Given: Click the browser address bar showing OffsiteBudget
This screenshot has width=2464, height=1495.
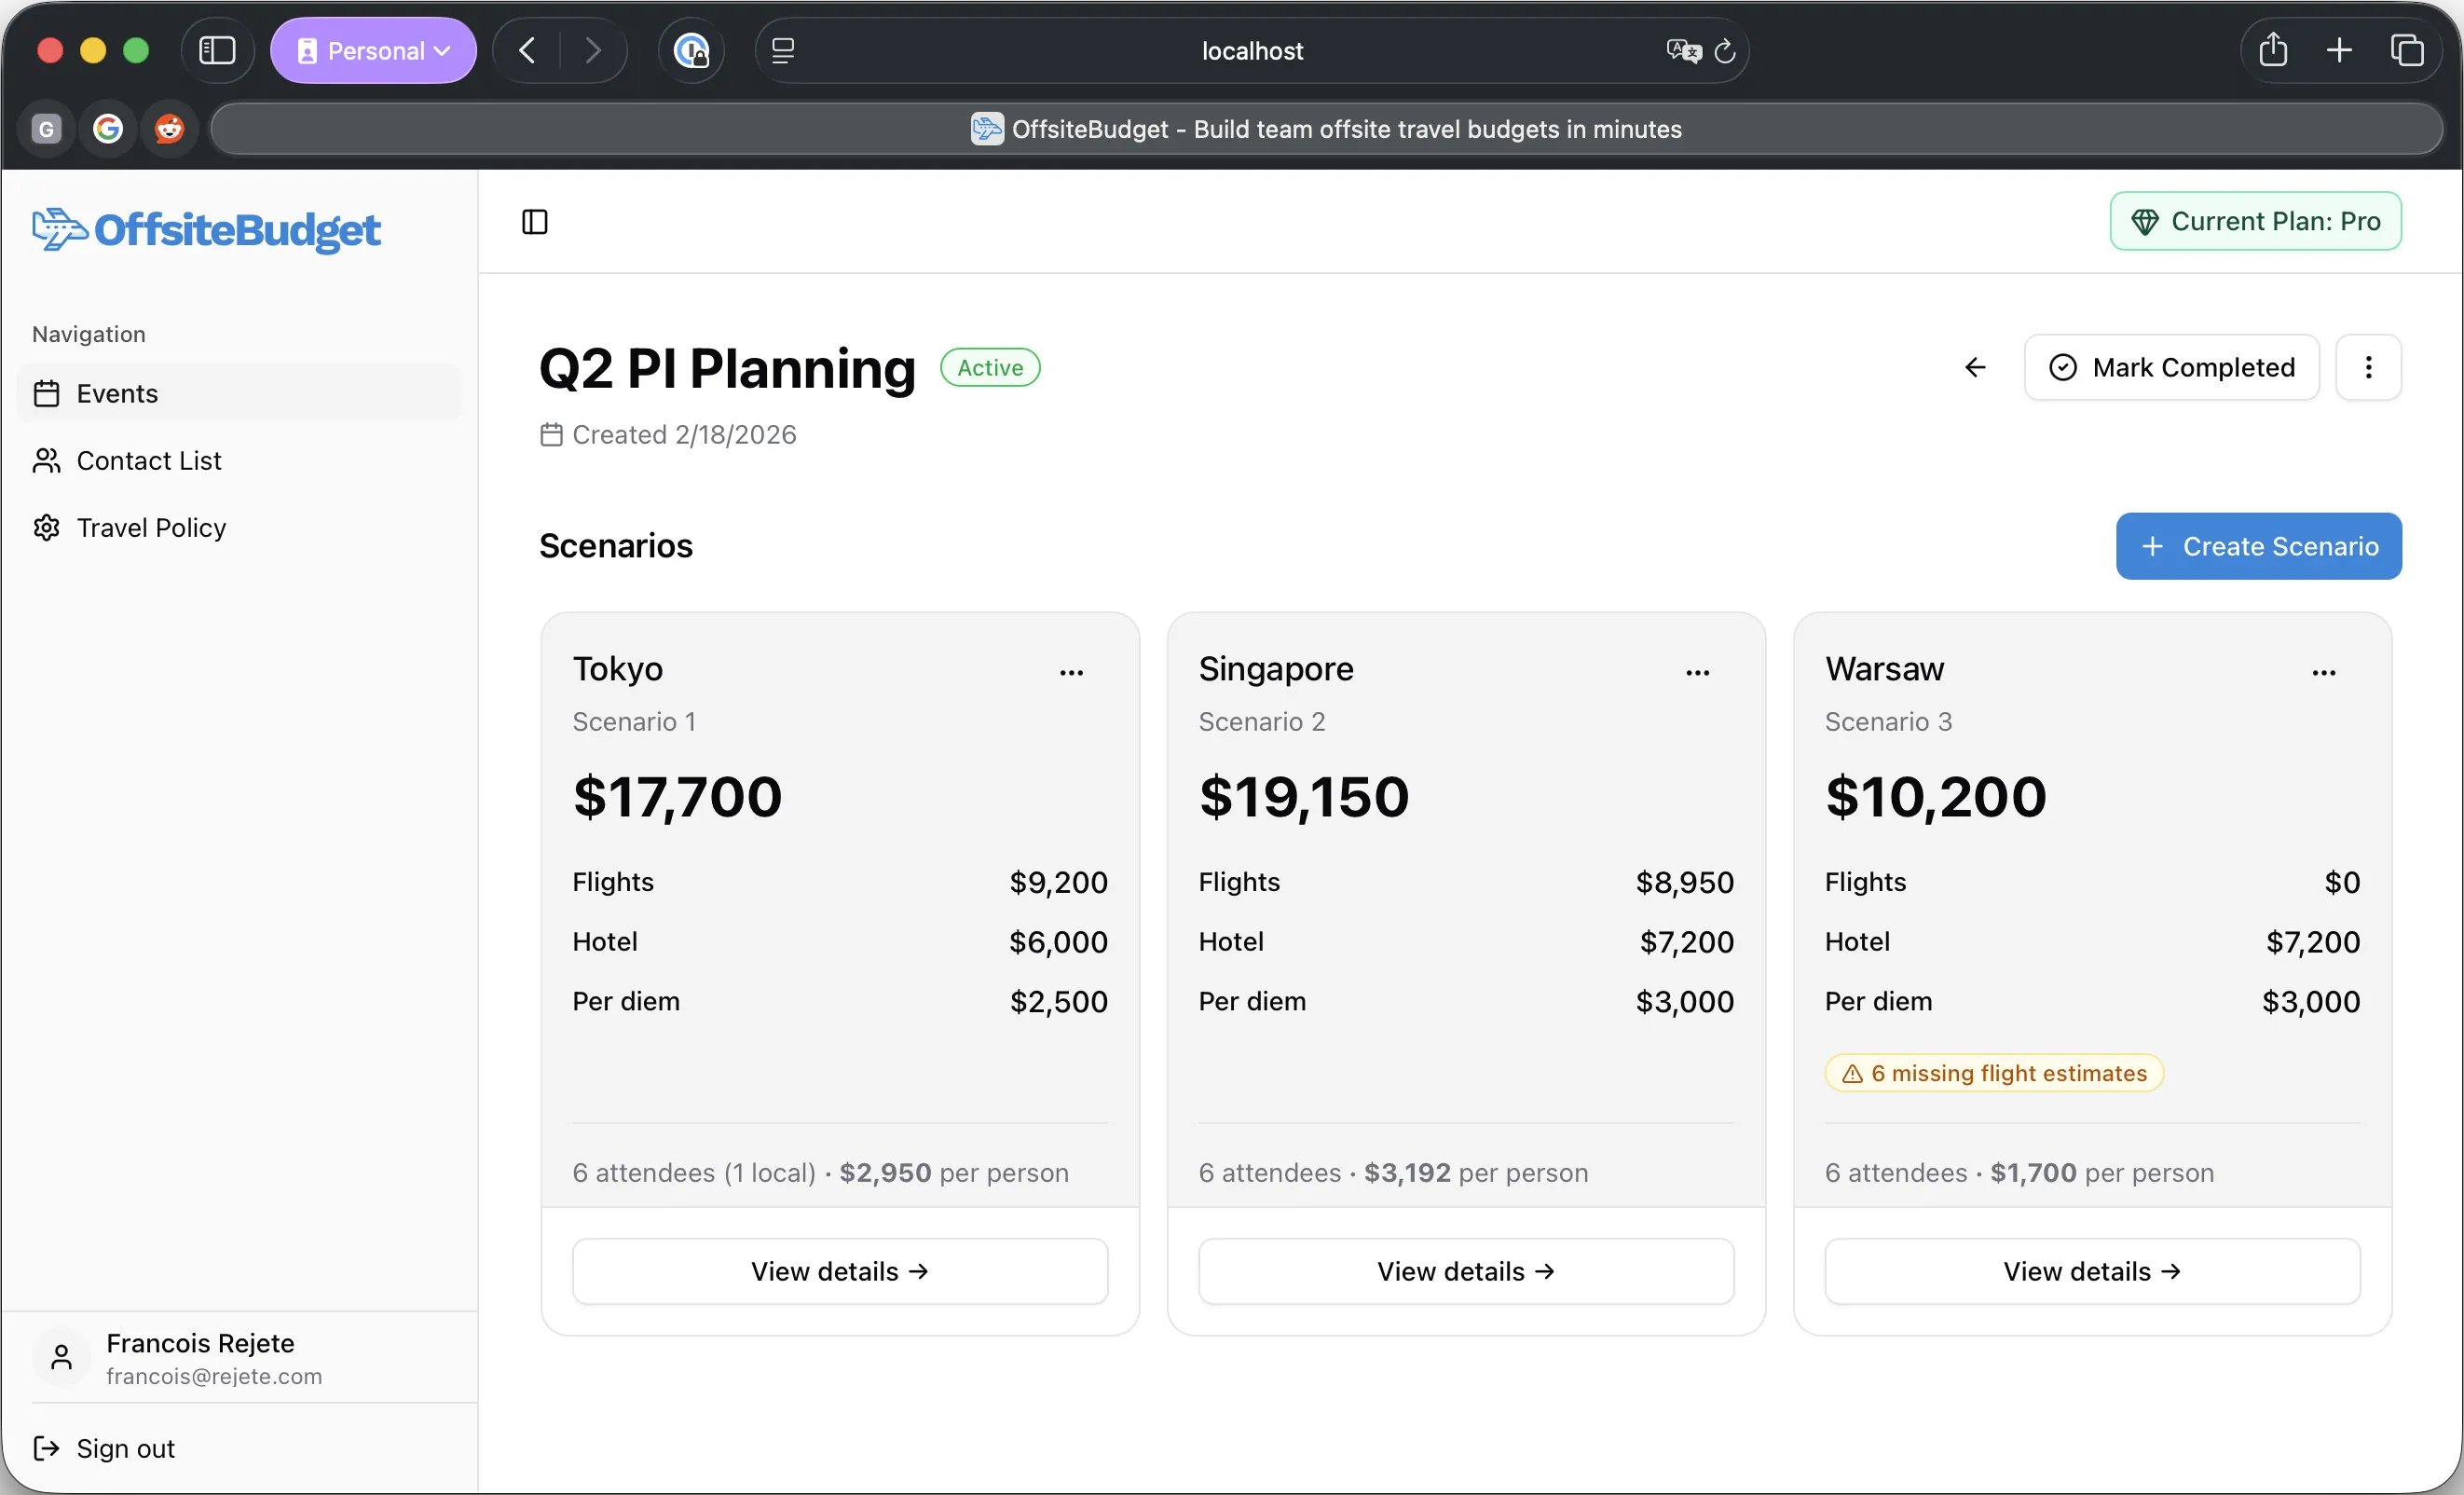Looking at the screenshot, I should pos(1327,128).
